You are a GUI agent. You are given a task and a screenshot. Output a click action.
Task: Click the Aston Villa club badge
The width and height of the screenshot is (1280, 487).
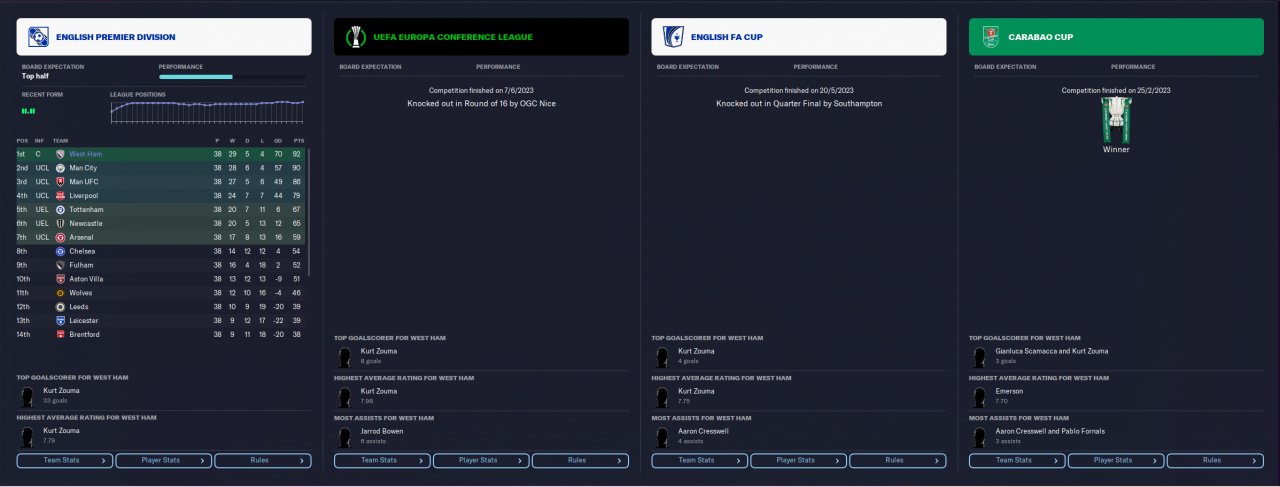60,279
